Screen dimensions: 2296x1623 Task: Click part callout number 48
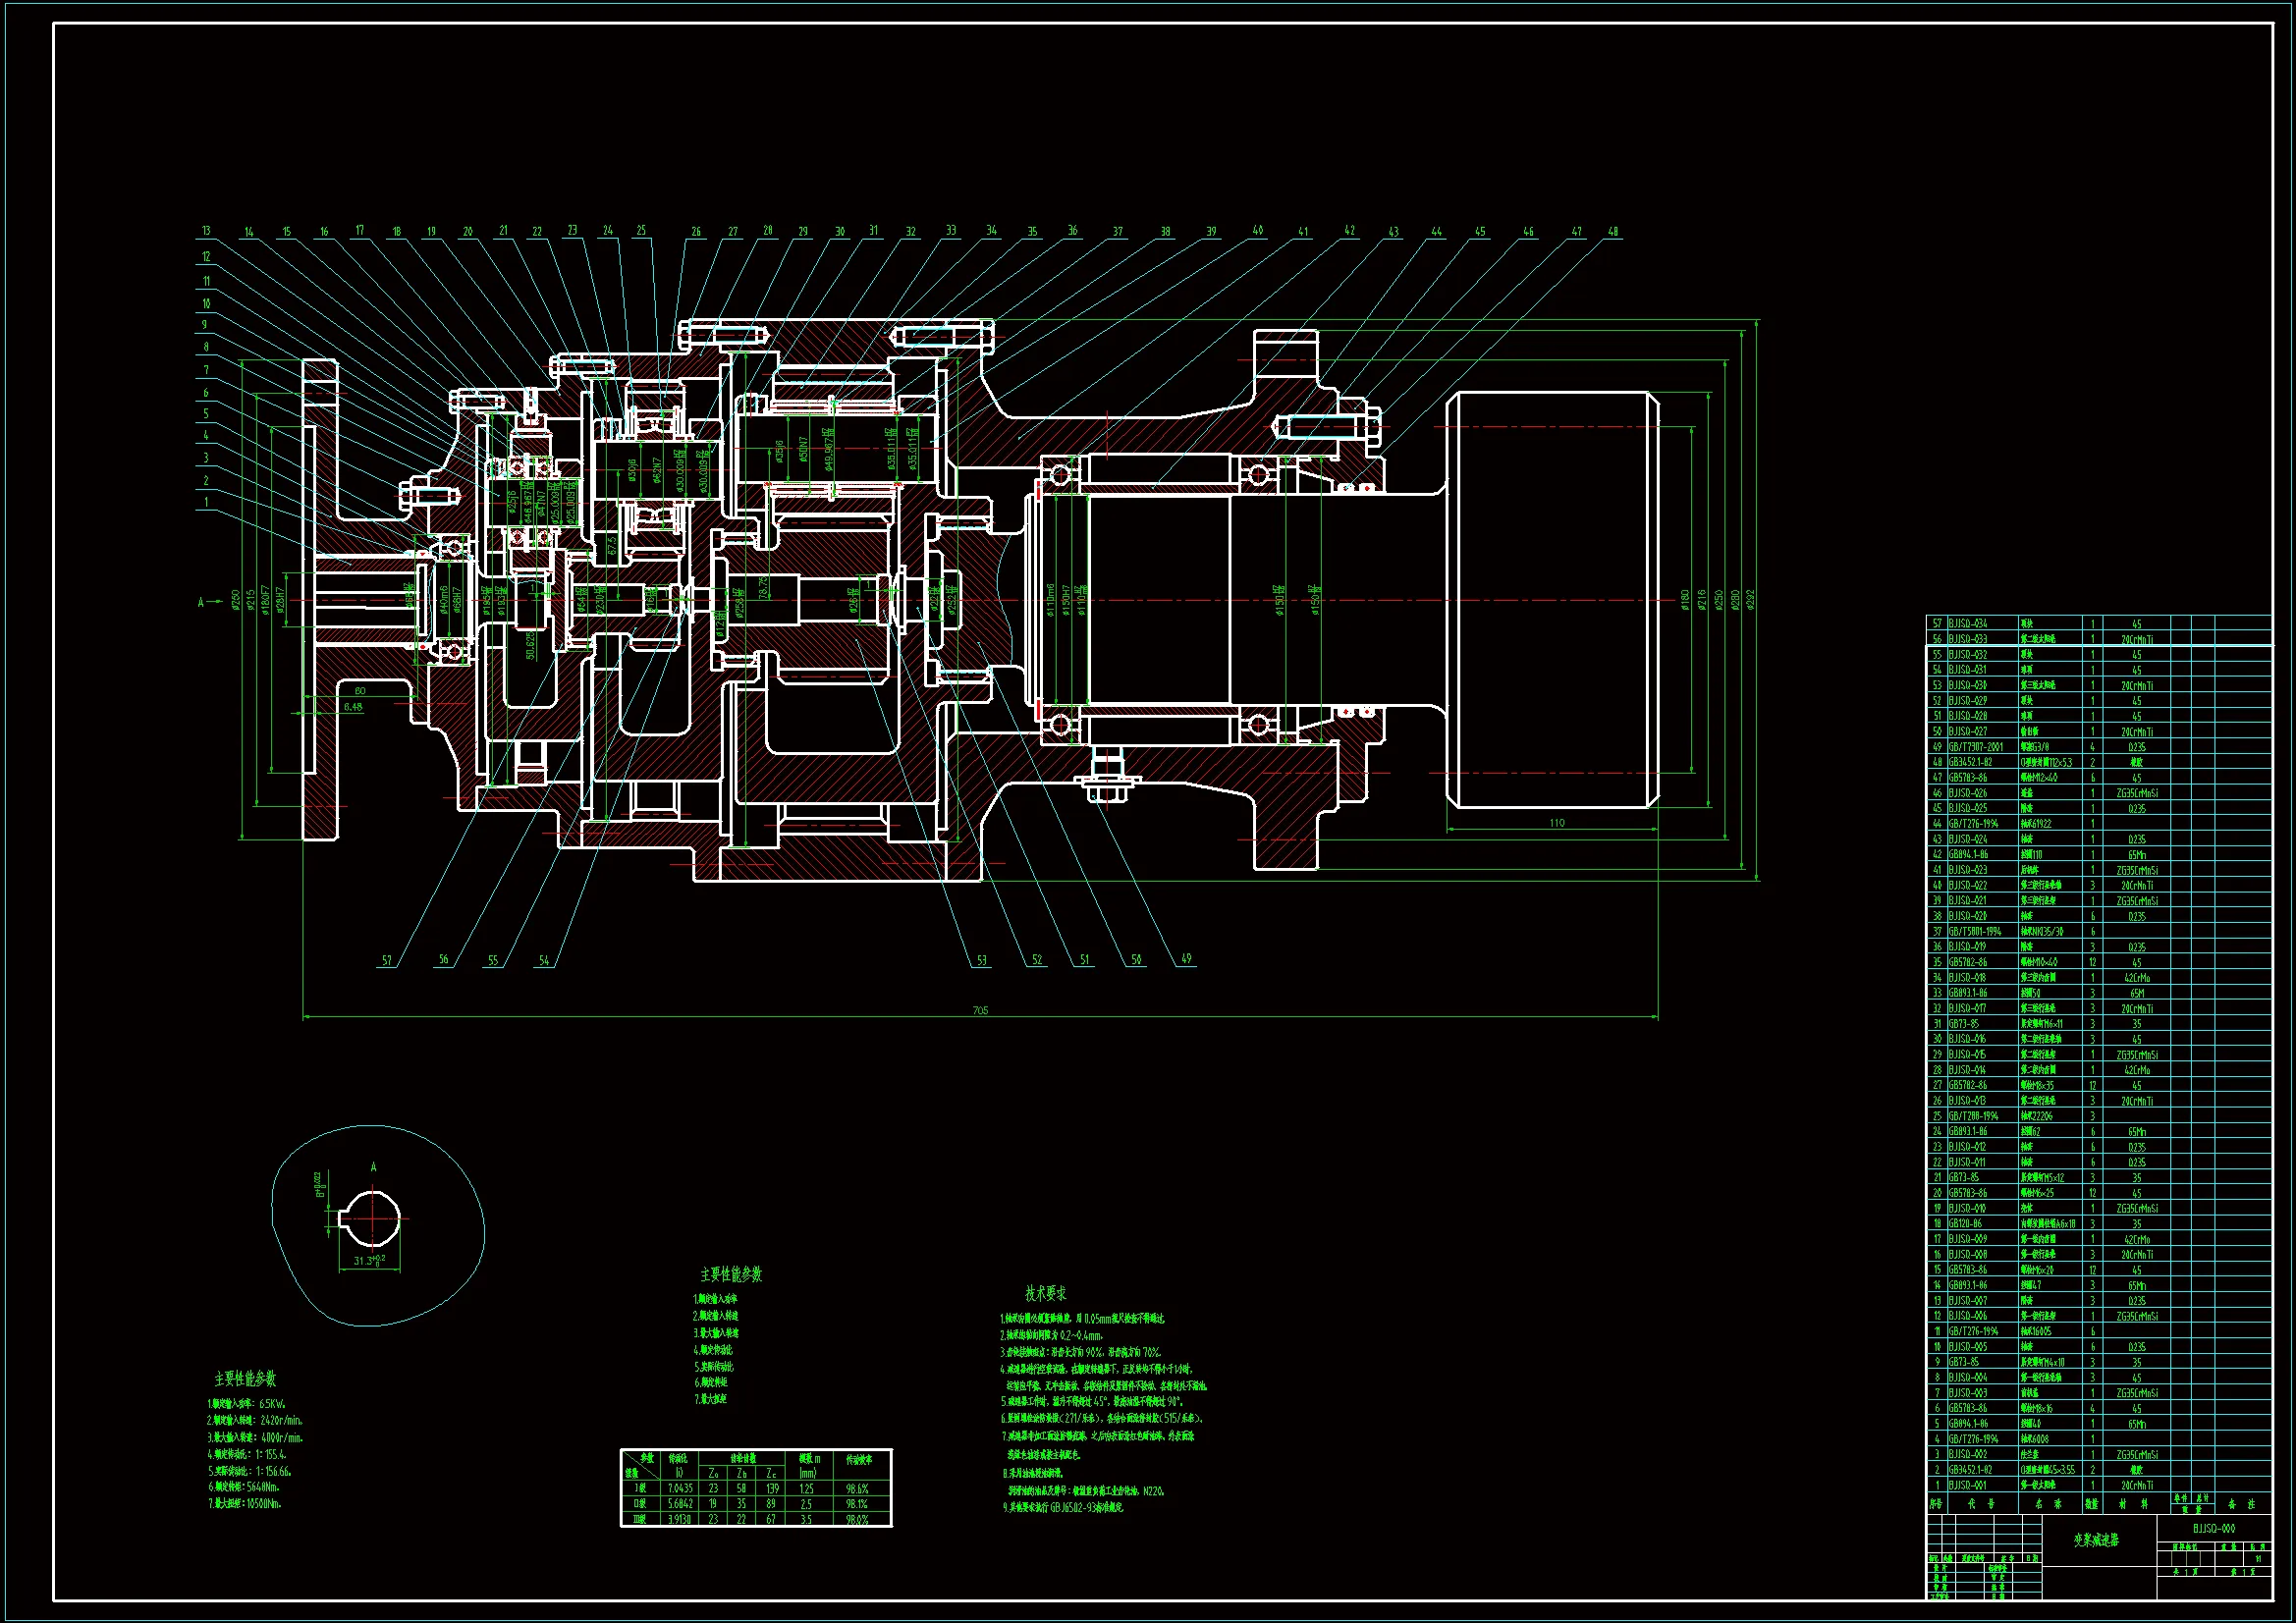click(x=1613, y=231)
